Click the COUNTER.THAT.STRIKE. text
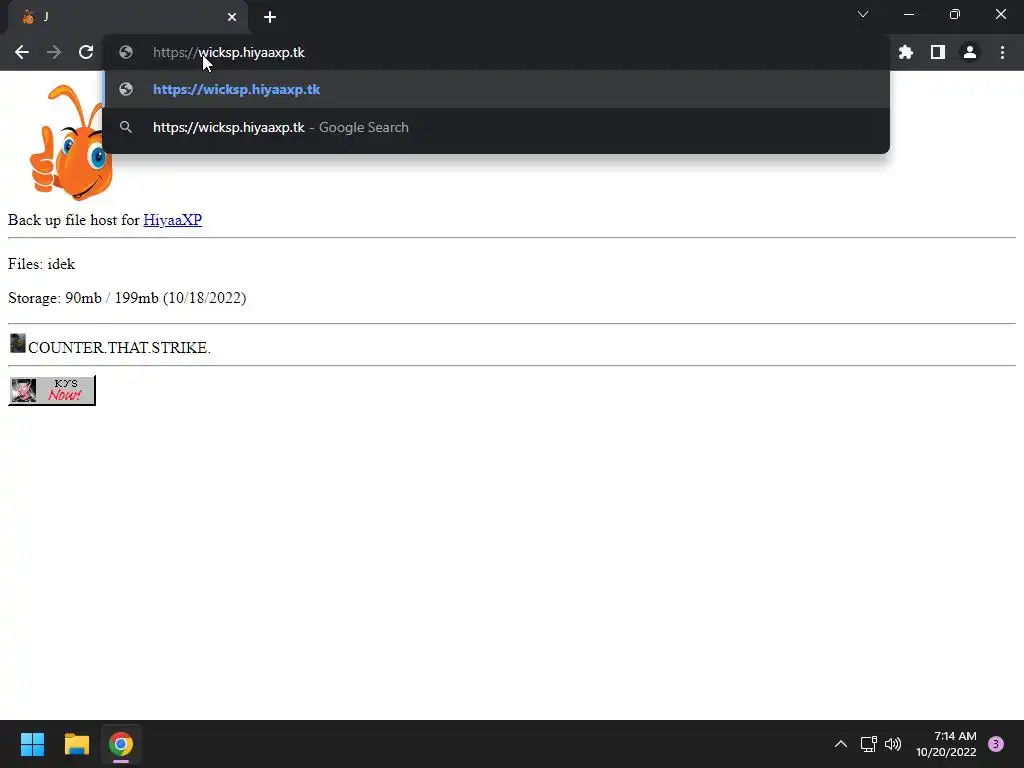The width and height of the screenshot is (1024, 768). coord(120,347)
